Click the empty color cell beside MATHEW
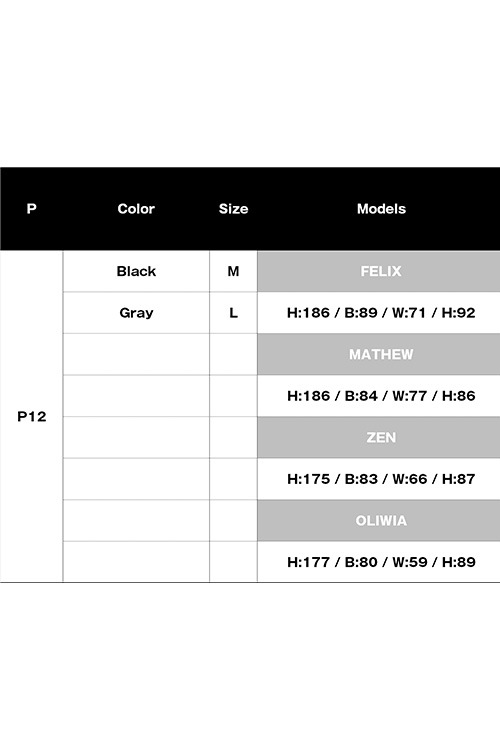 pos(136,354)
